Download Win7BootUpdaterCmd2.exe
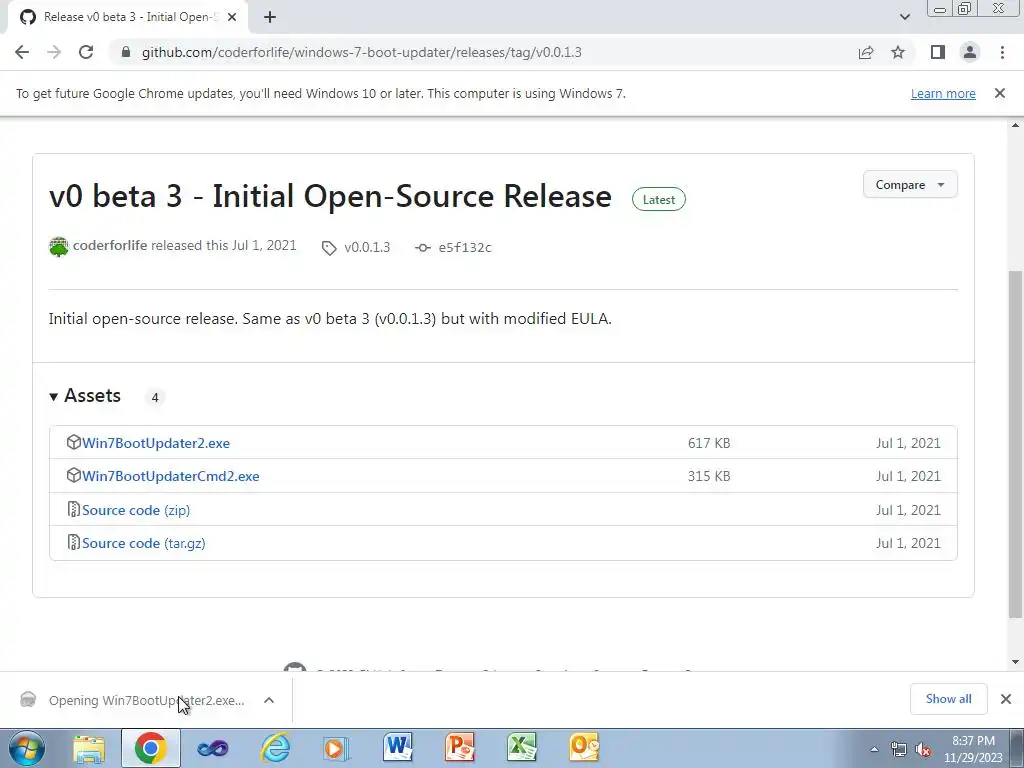The height and width of the screenshot is (768, 1024). coord(170,476)
